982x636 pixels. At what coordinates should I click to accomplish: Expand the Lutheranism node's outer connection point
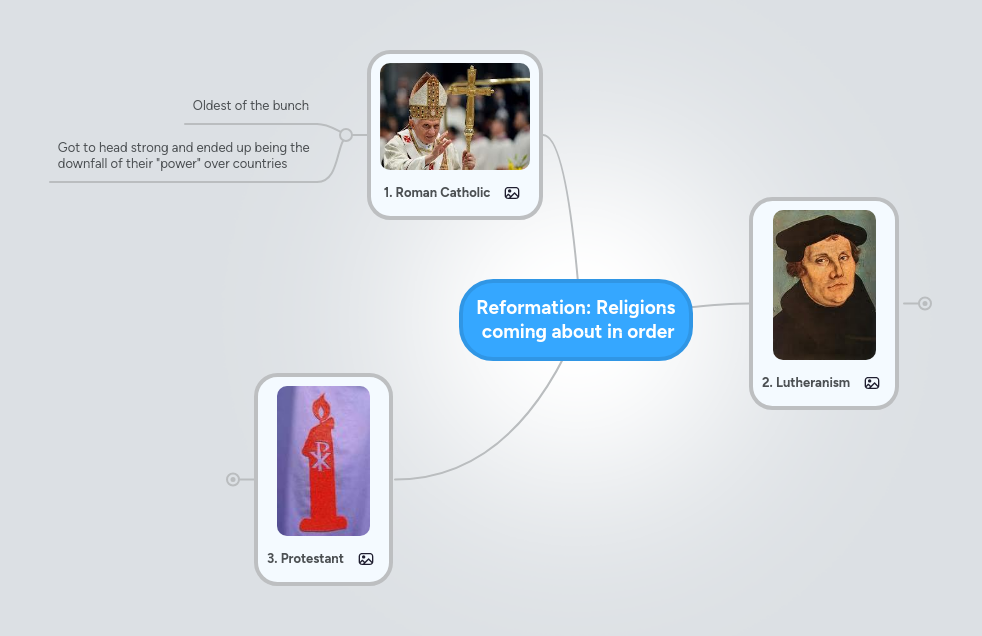[x=923, y=302]
